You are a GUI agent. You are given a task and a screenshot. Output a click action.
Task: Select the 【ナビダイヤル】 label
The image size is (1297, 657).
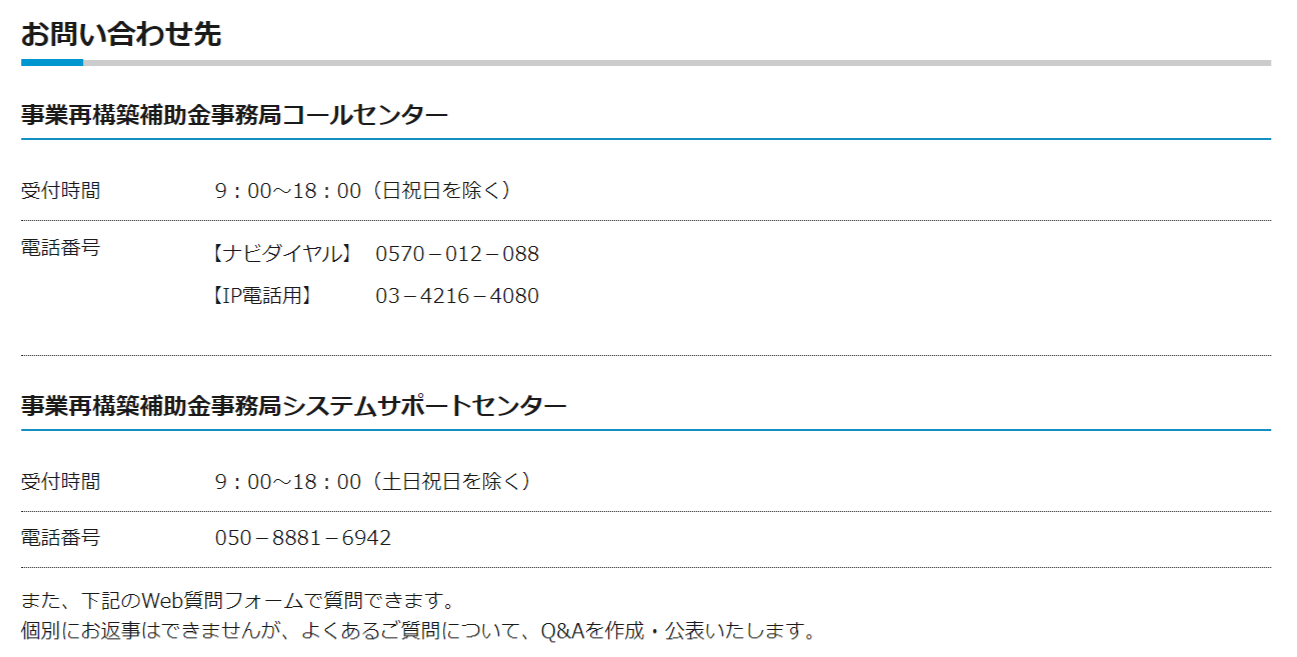(x=282, y=254)
